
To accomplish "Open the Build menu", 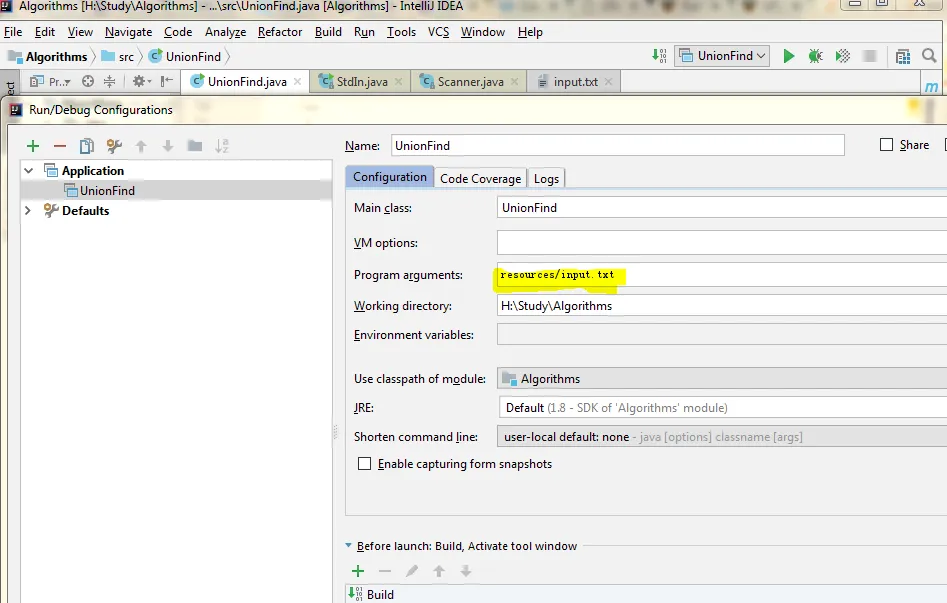I will (328, 32).
